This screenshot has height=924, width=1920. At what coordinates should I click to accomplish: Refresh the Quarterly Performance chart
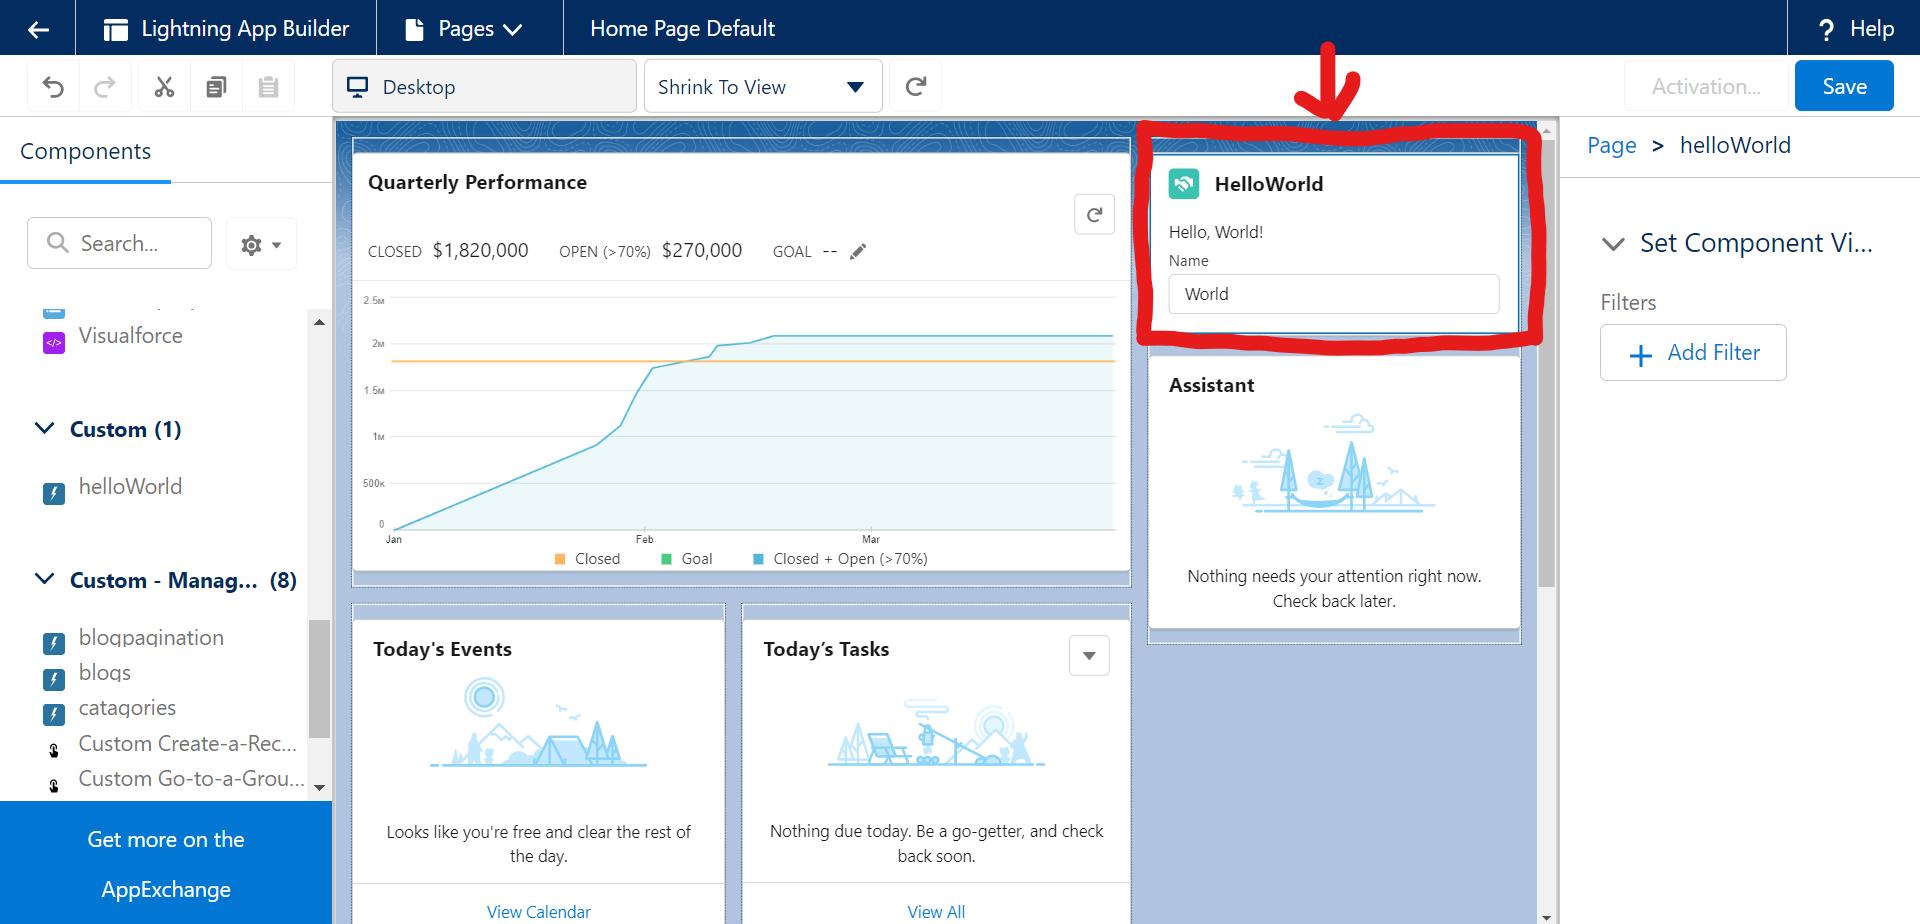click(1094, 214)
